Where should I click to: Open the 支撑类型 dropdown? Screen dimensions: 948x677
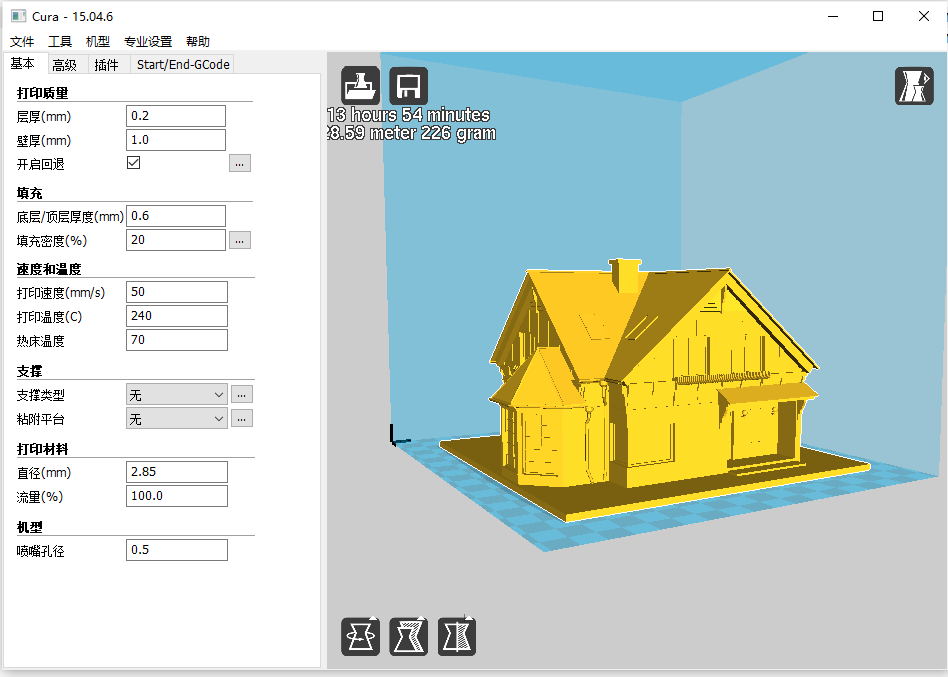[177, 395]
